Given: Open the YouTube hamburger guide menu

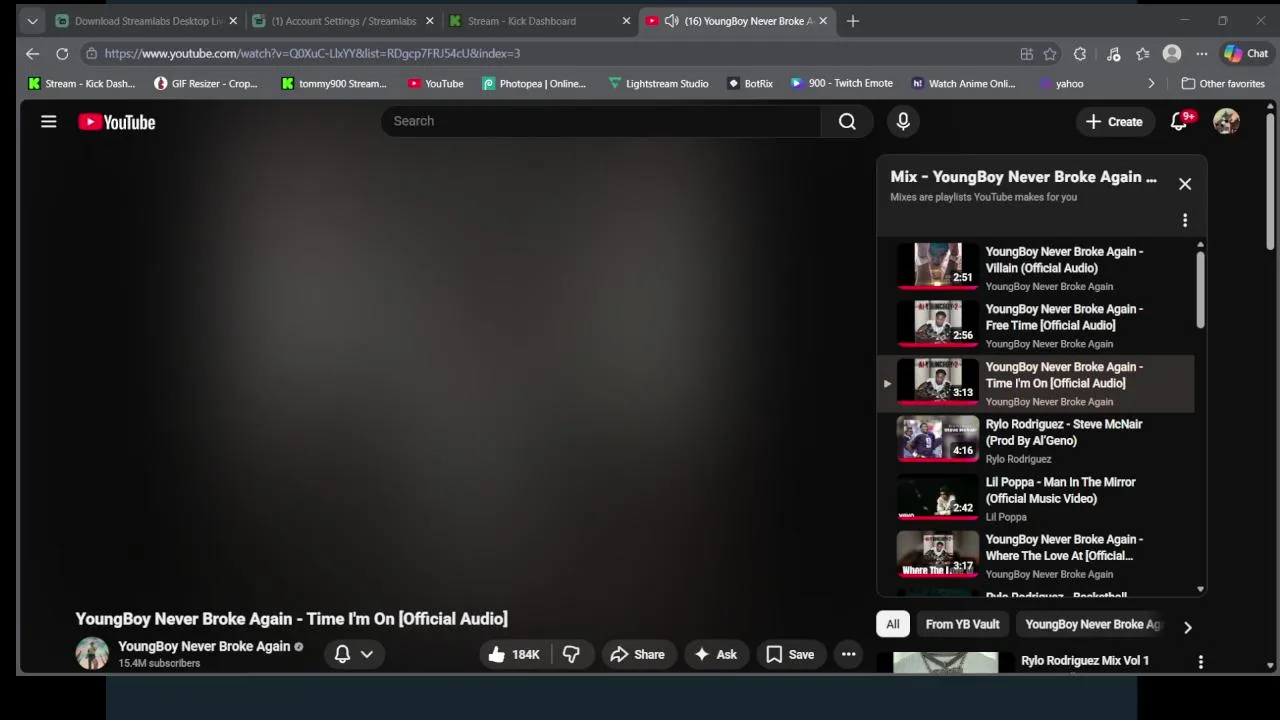Looking at the screenshot, I should (x=48, y=122).
